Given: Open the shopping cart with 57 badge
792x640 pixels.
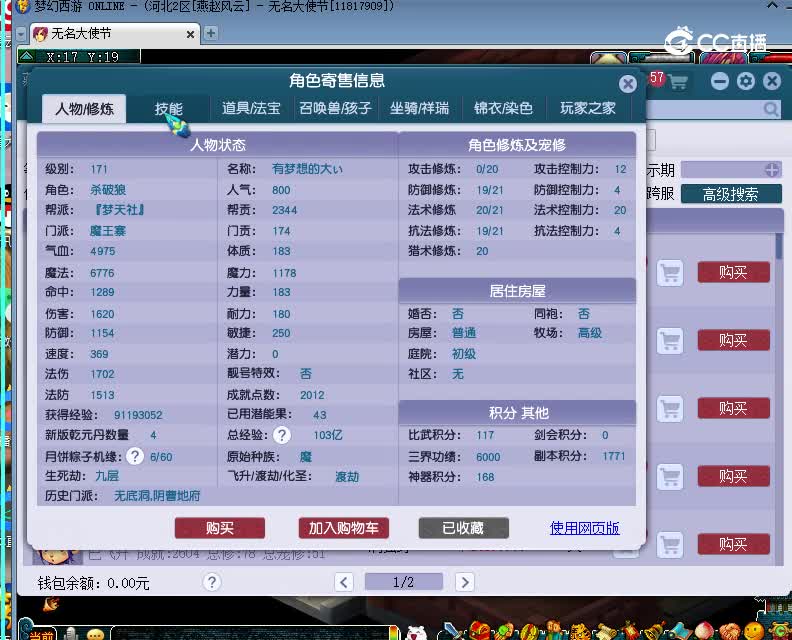Looking at the screenshot, I should click(676, 81).
